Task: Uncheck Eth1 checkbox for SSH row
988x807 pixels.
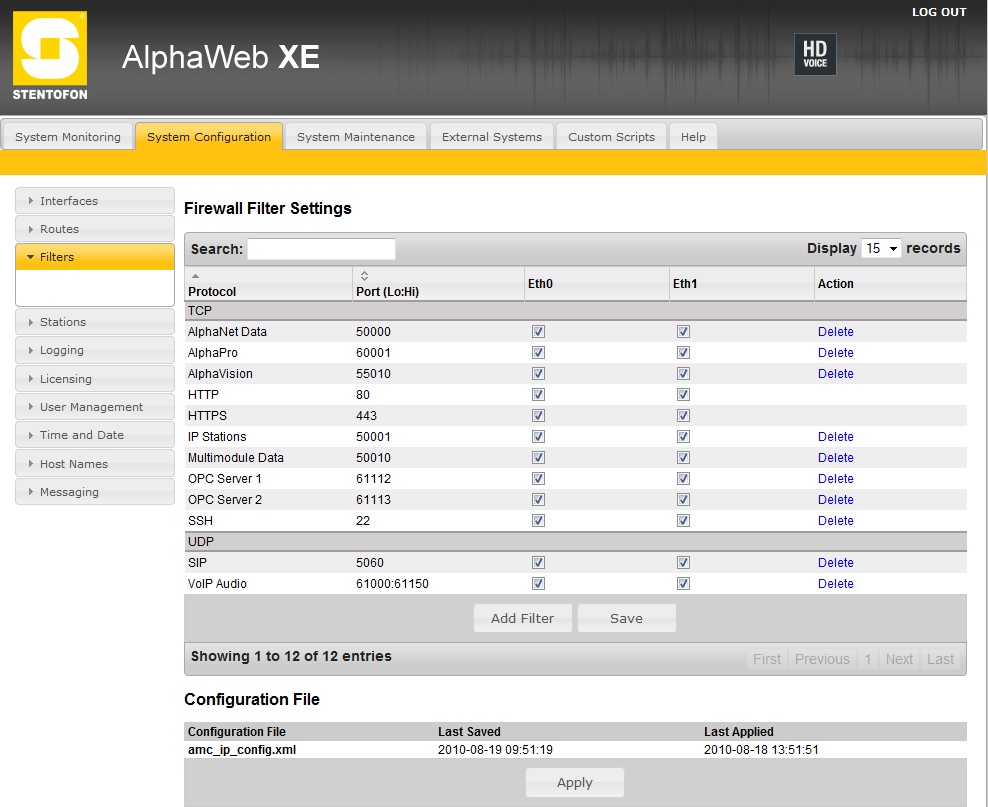Action: (684, 520)
